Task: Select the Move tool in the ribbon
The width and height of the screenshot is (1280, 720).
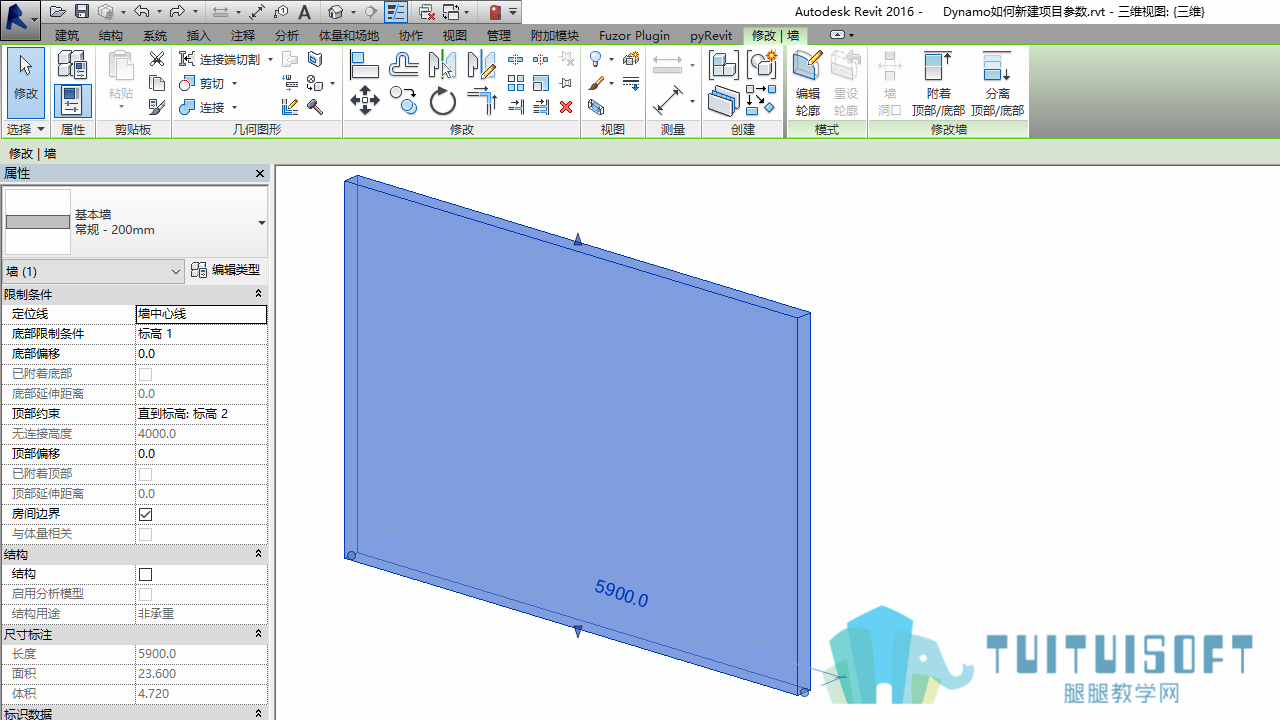Action: pos(364,100)
